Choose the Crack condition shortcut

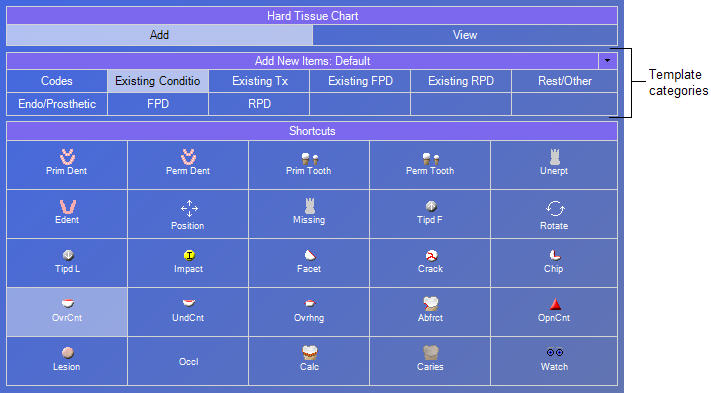point(430,263)
